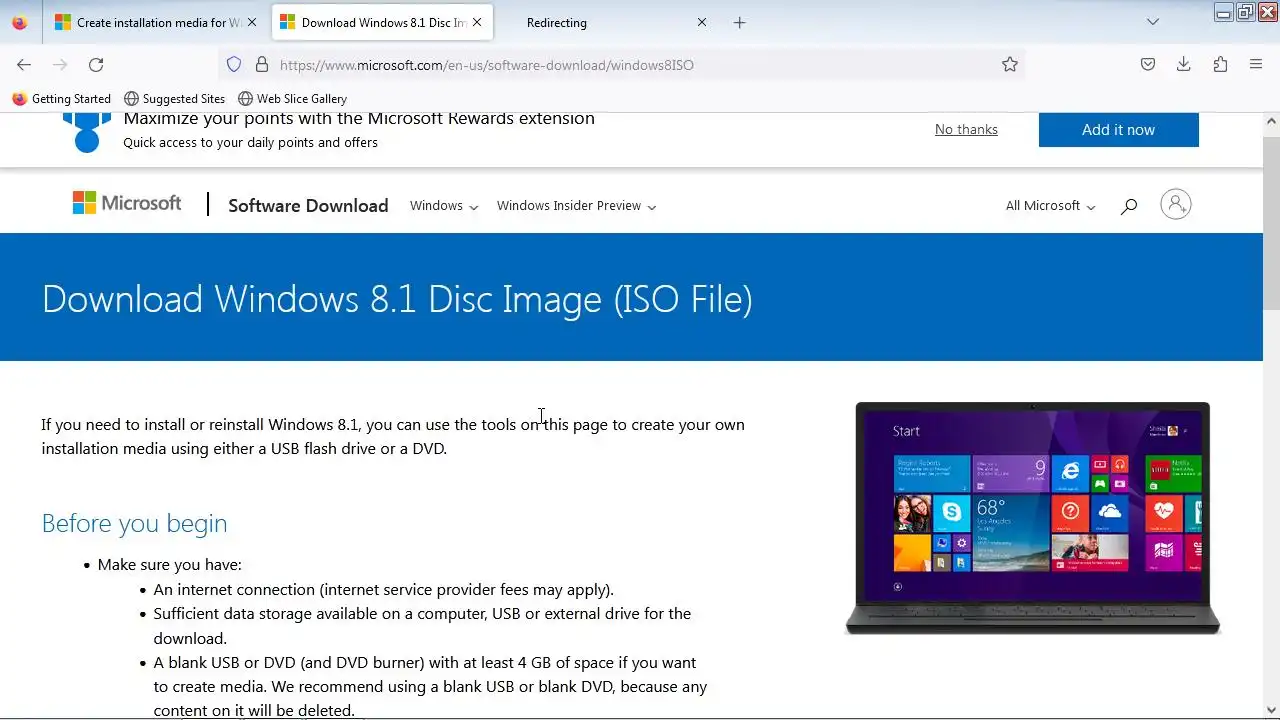Click the 'Make sure you have:' bullet
This screenshot has height=720, width=1280.
[169, 564]
